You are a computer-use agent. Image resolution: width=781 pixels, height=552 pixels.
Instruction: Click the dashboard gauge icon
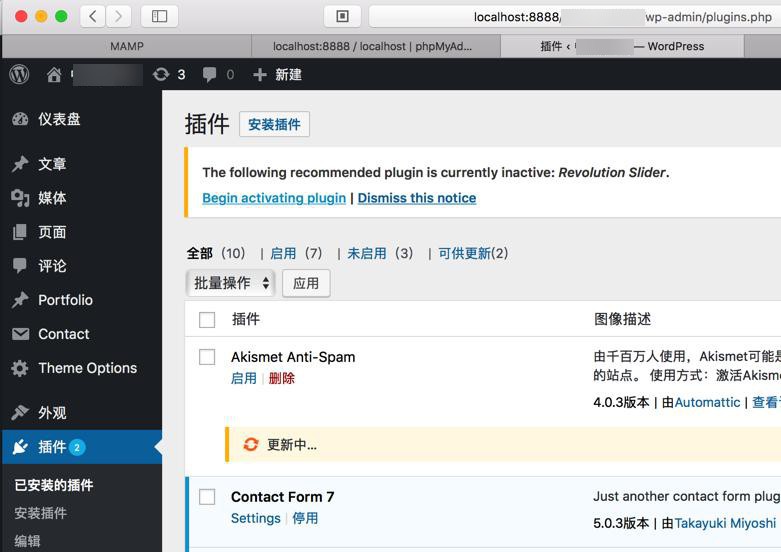[20, 119]
